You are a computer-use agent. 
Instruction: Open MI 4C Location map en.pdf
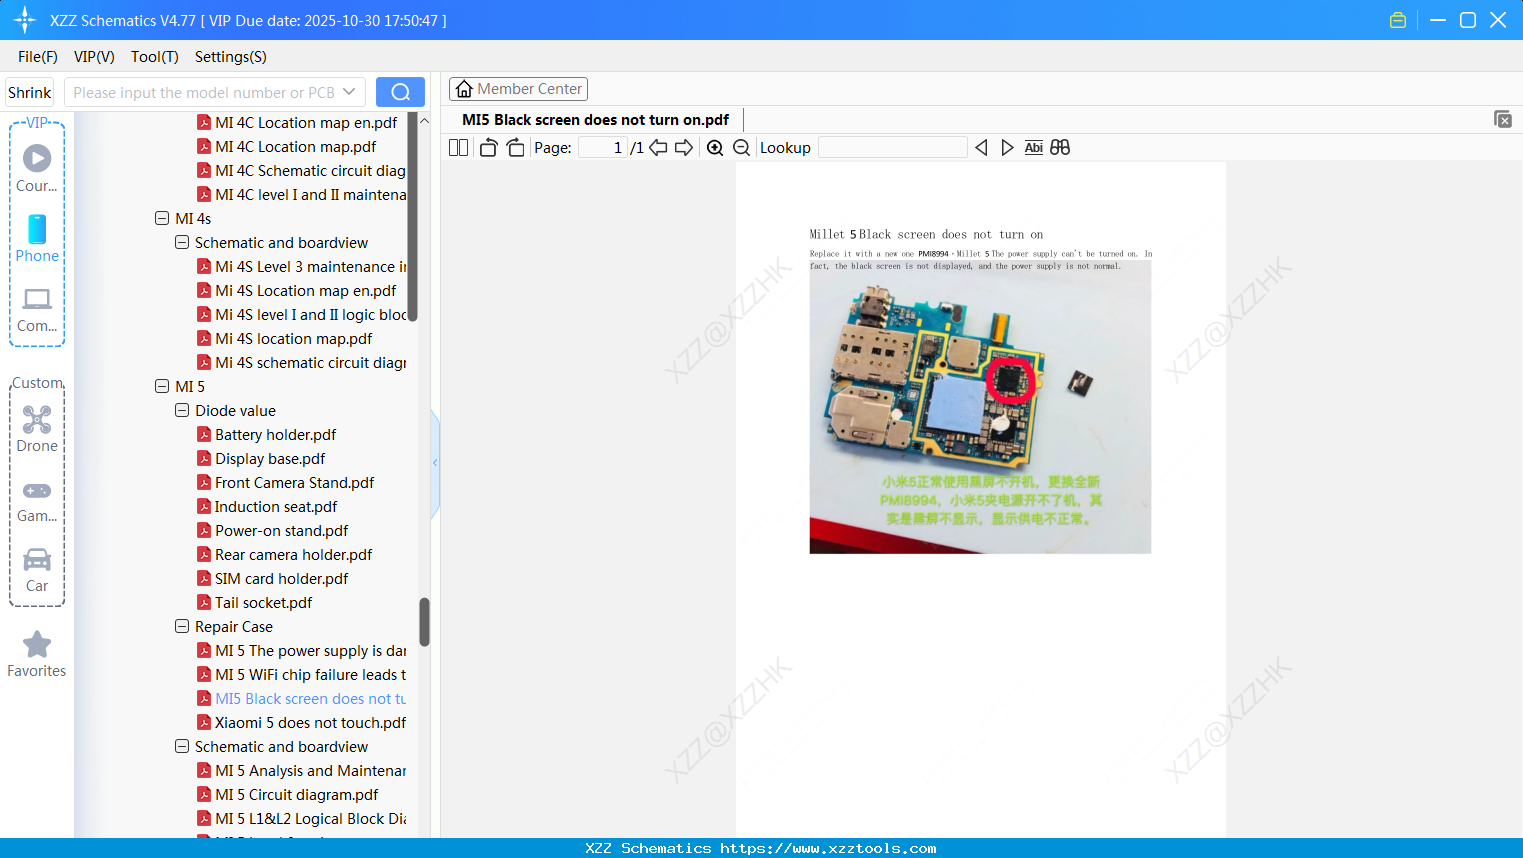point(306,122)
